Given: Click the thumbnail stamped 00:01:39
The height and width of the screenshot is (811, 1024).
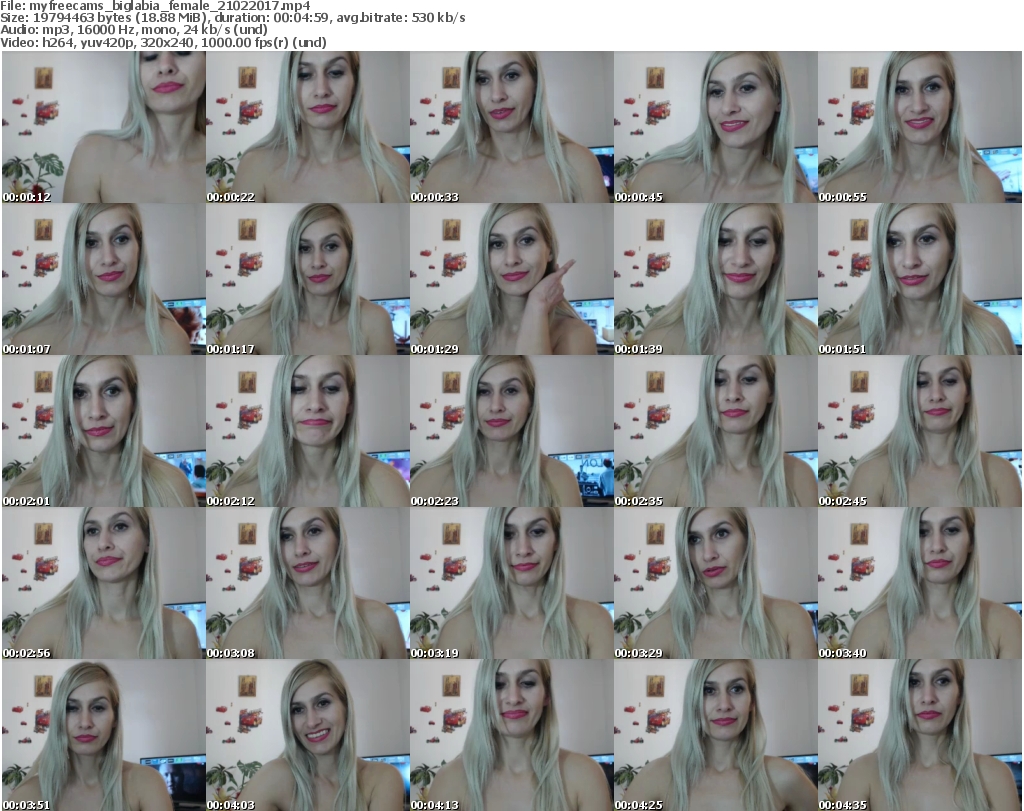Looking at the screenshot, I should tap(715, 279).
